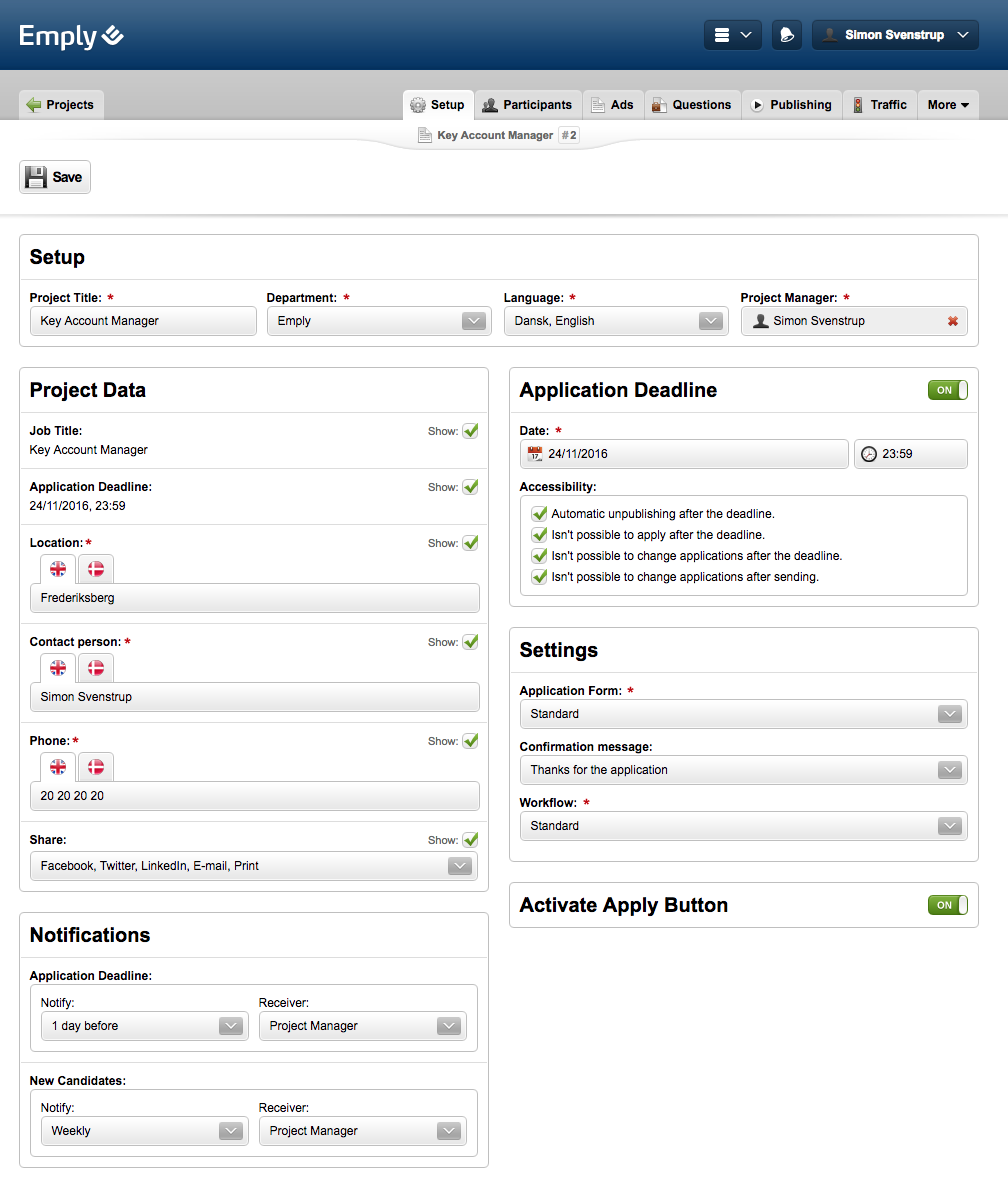The image size is (1008, 1178).
Task: Open the Language dropdown
Action: [x=616, y=321]
